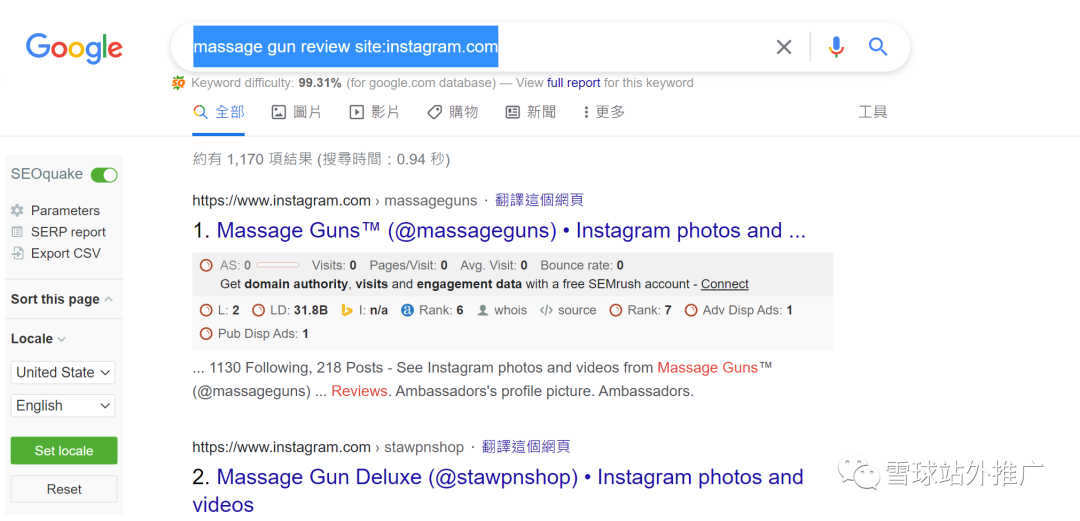The image size is (1080, 521).
Task: Click the Reset button
Action: click(x=64, y=489)
